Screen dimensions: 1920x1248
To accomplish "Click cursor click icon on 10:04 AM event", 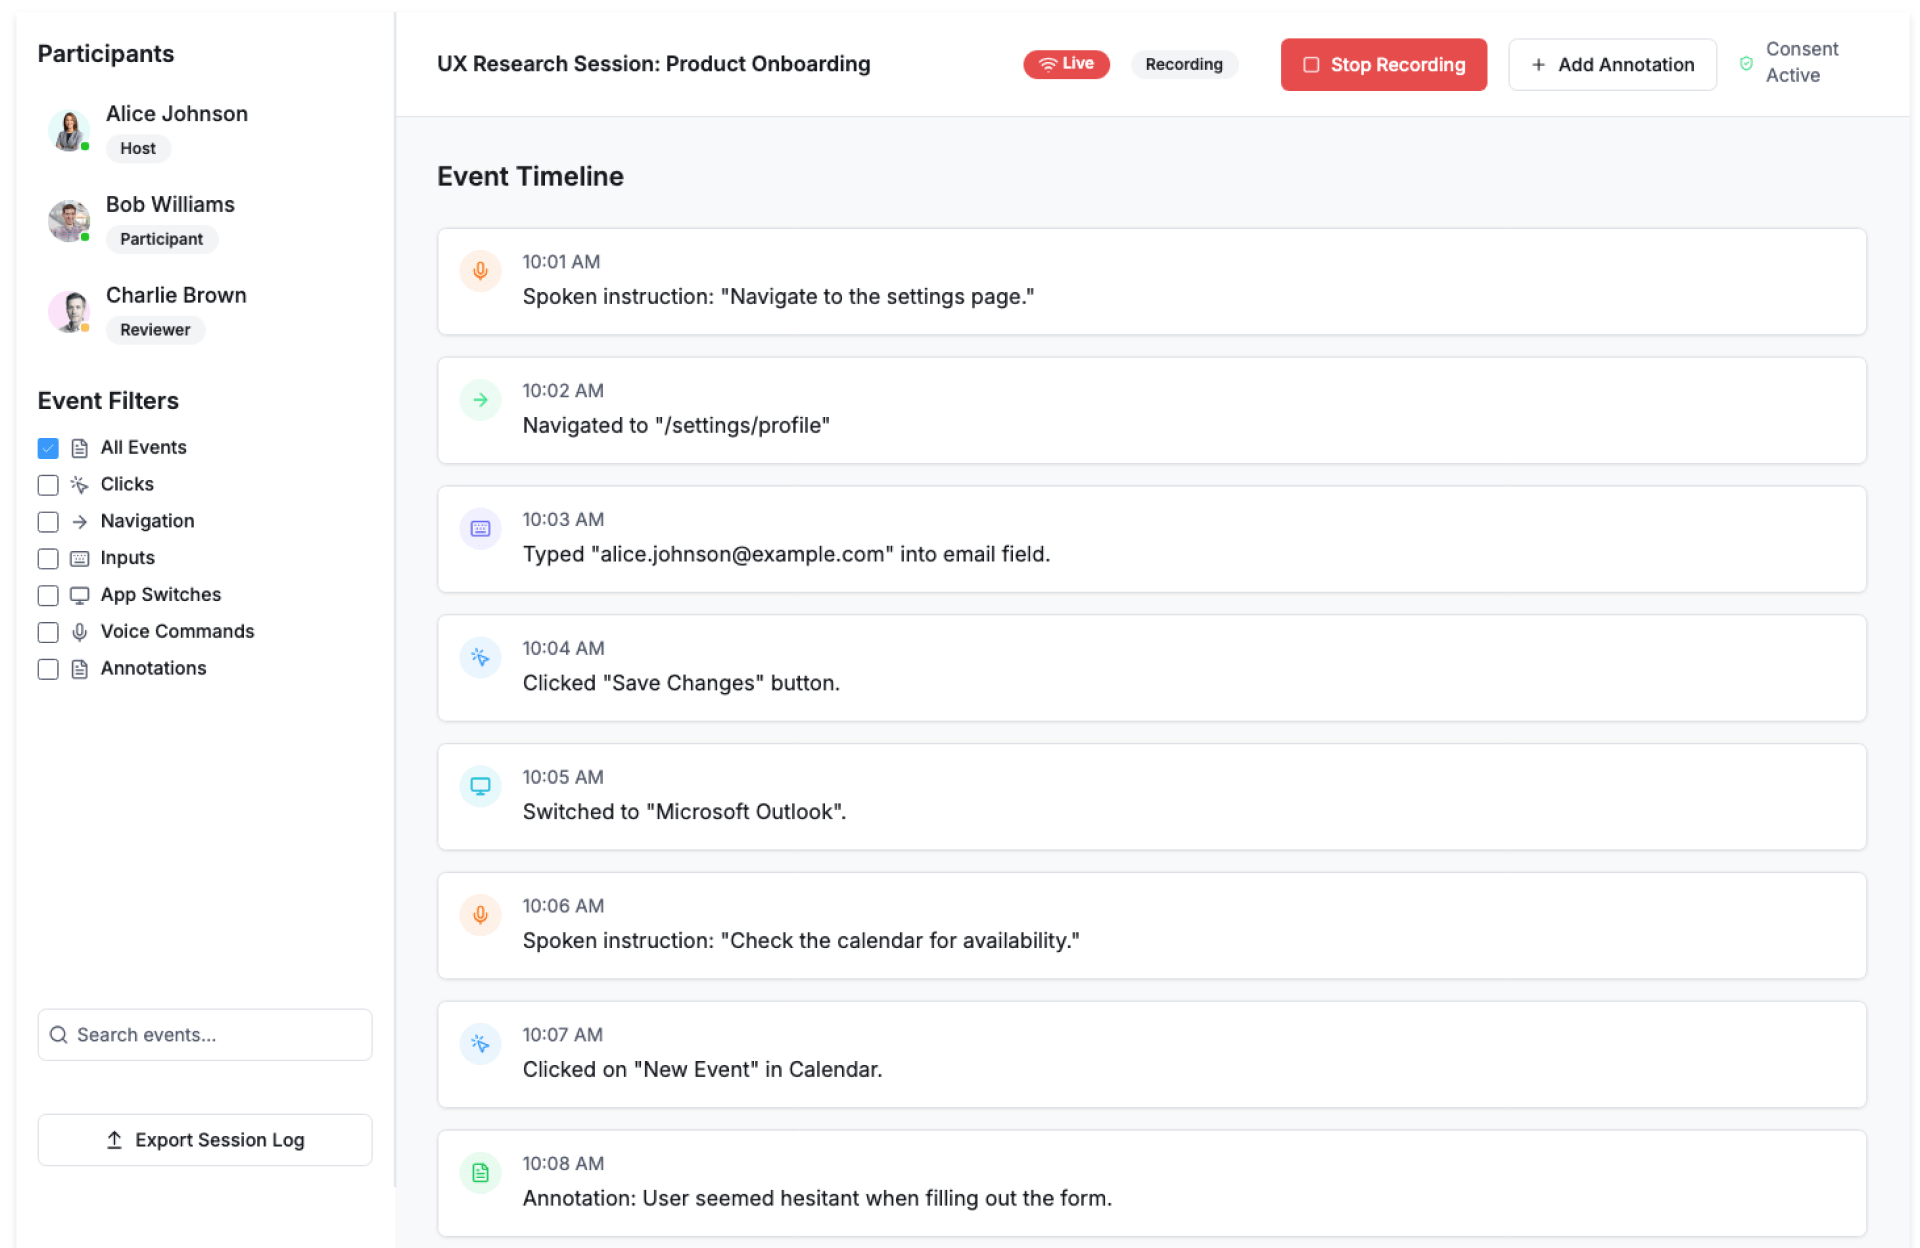I will click(x=480, y=658).
